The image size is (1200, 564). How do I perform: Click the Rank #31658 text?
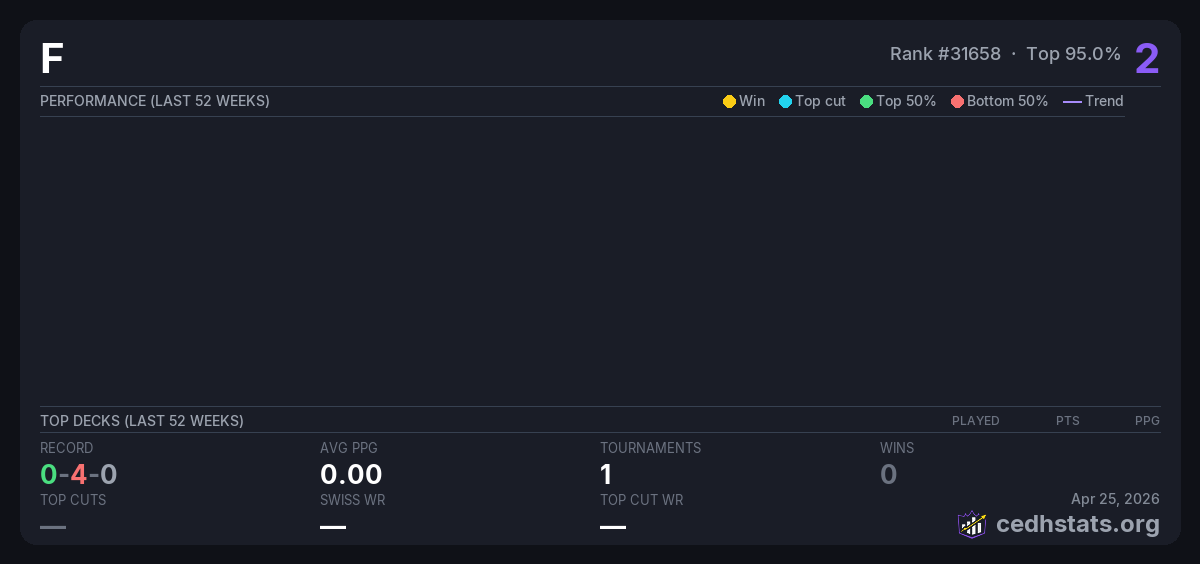(945, 54)
